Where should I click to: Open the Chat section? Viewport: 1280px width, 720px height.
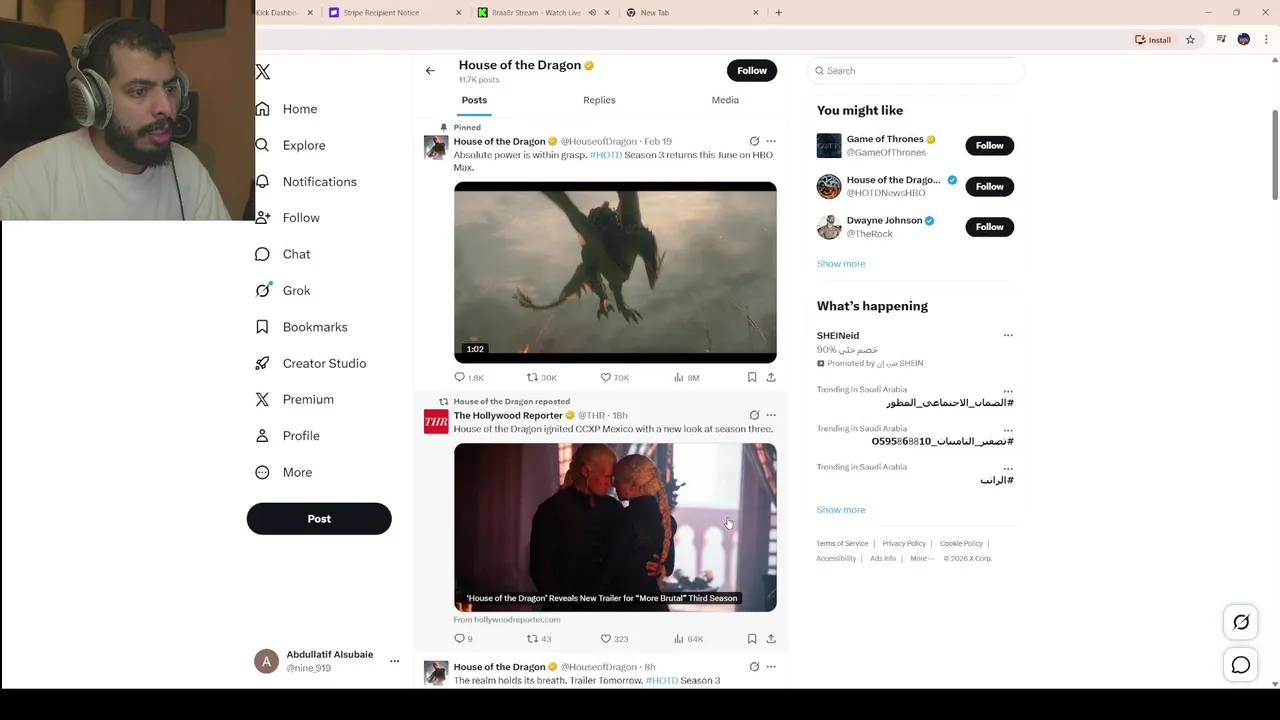(x=283, y=254)
